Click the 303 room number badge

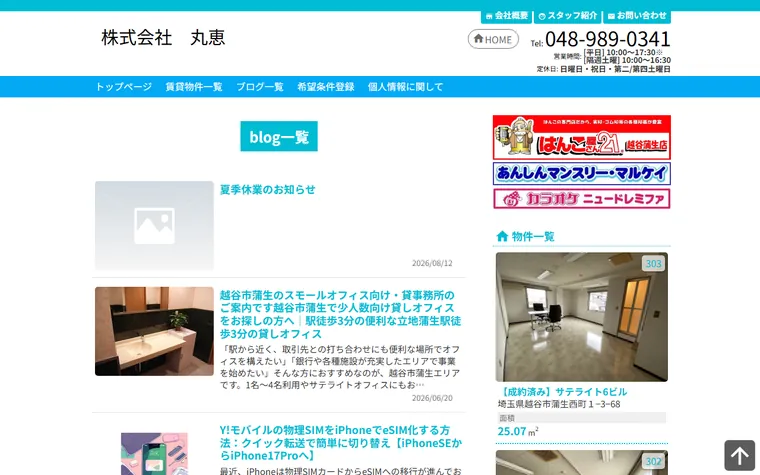[x=653, y=264]
